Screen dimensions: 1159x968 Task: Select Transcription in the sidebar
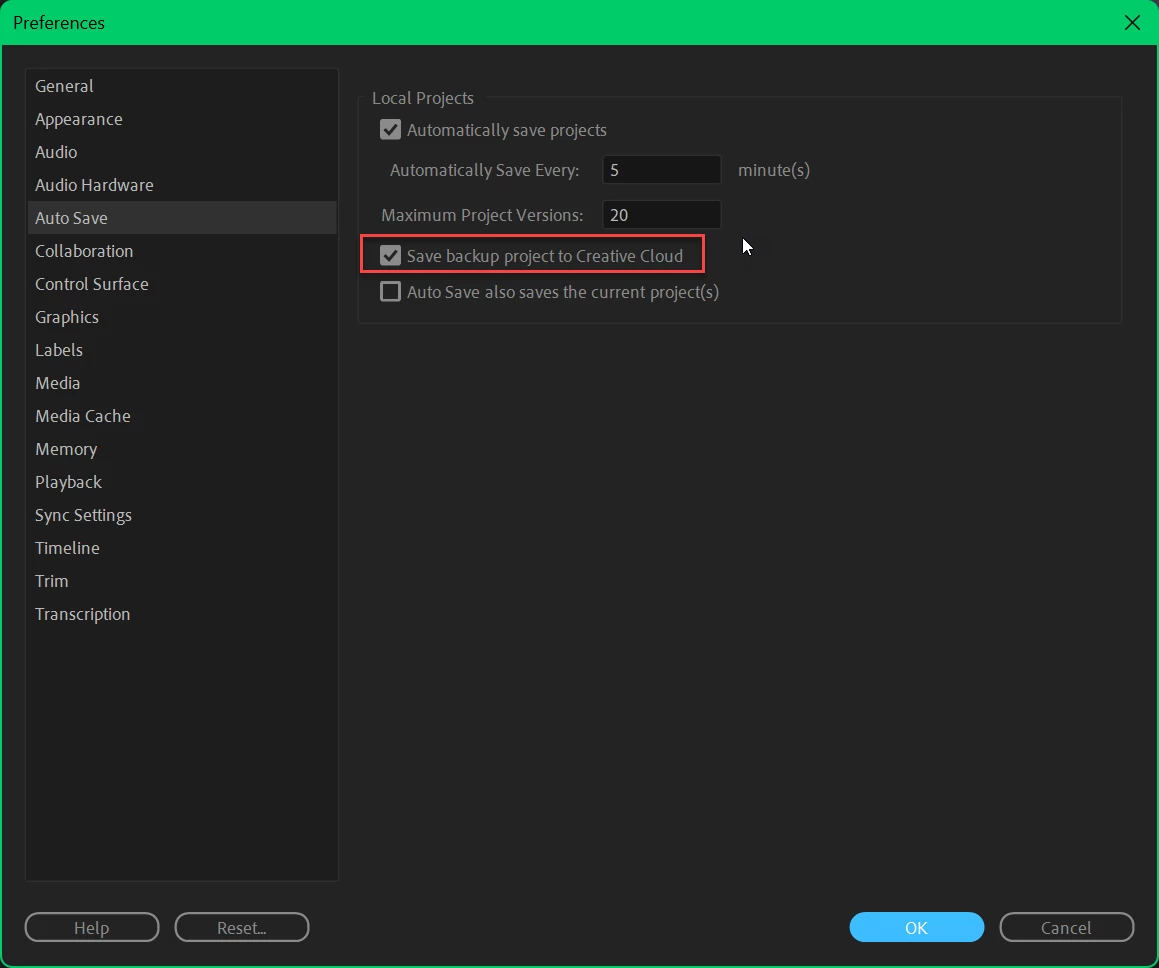(x=182, y=614)
